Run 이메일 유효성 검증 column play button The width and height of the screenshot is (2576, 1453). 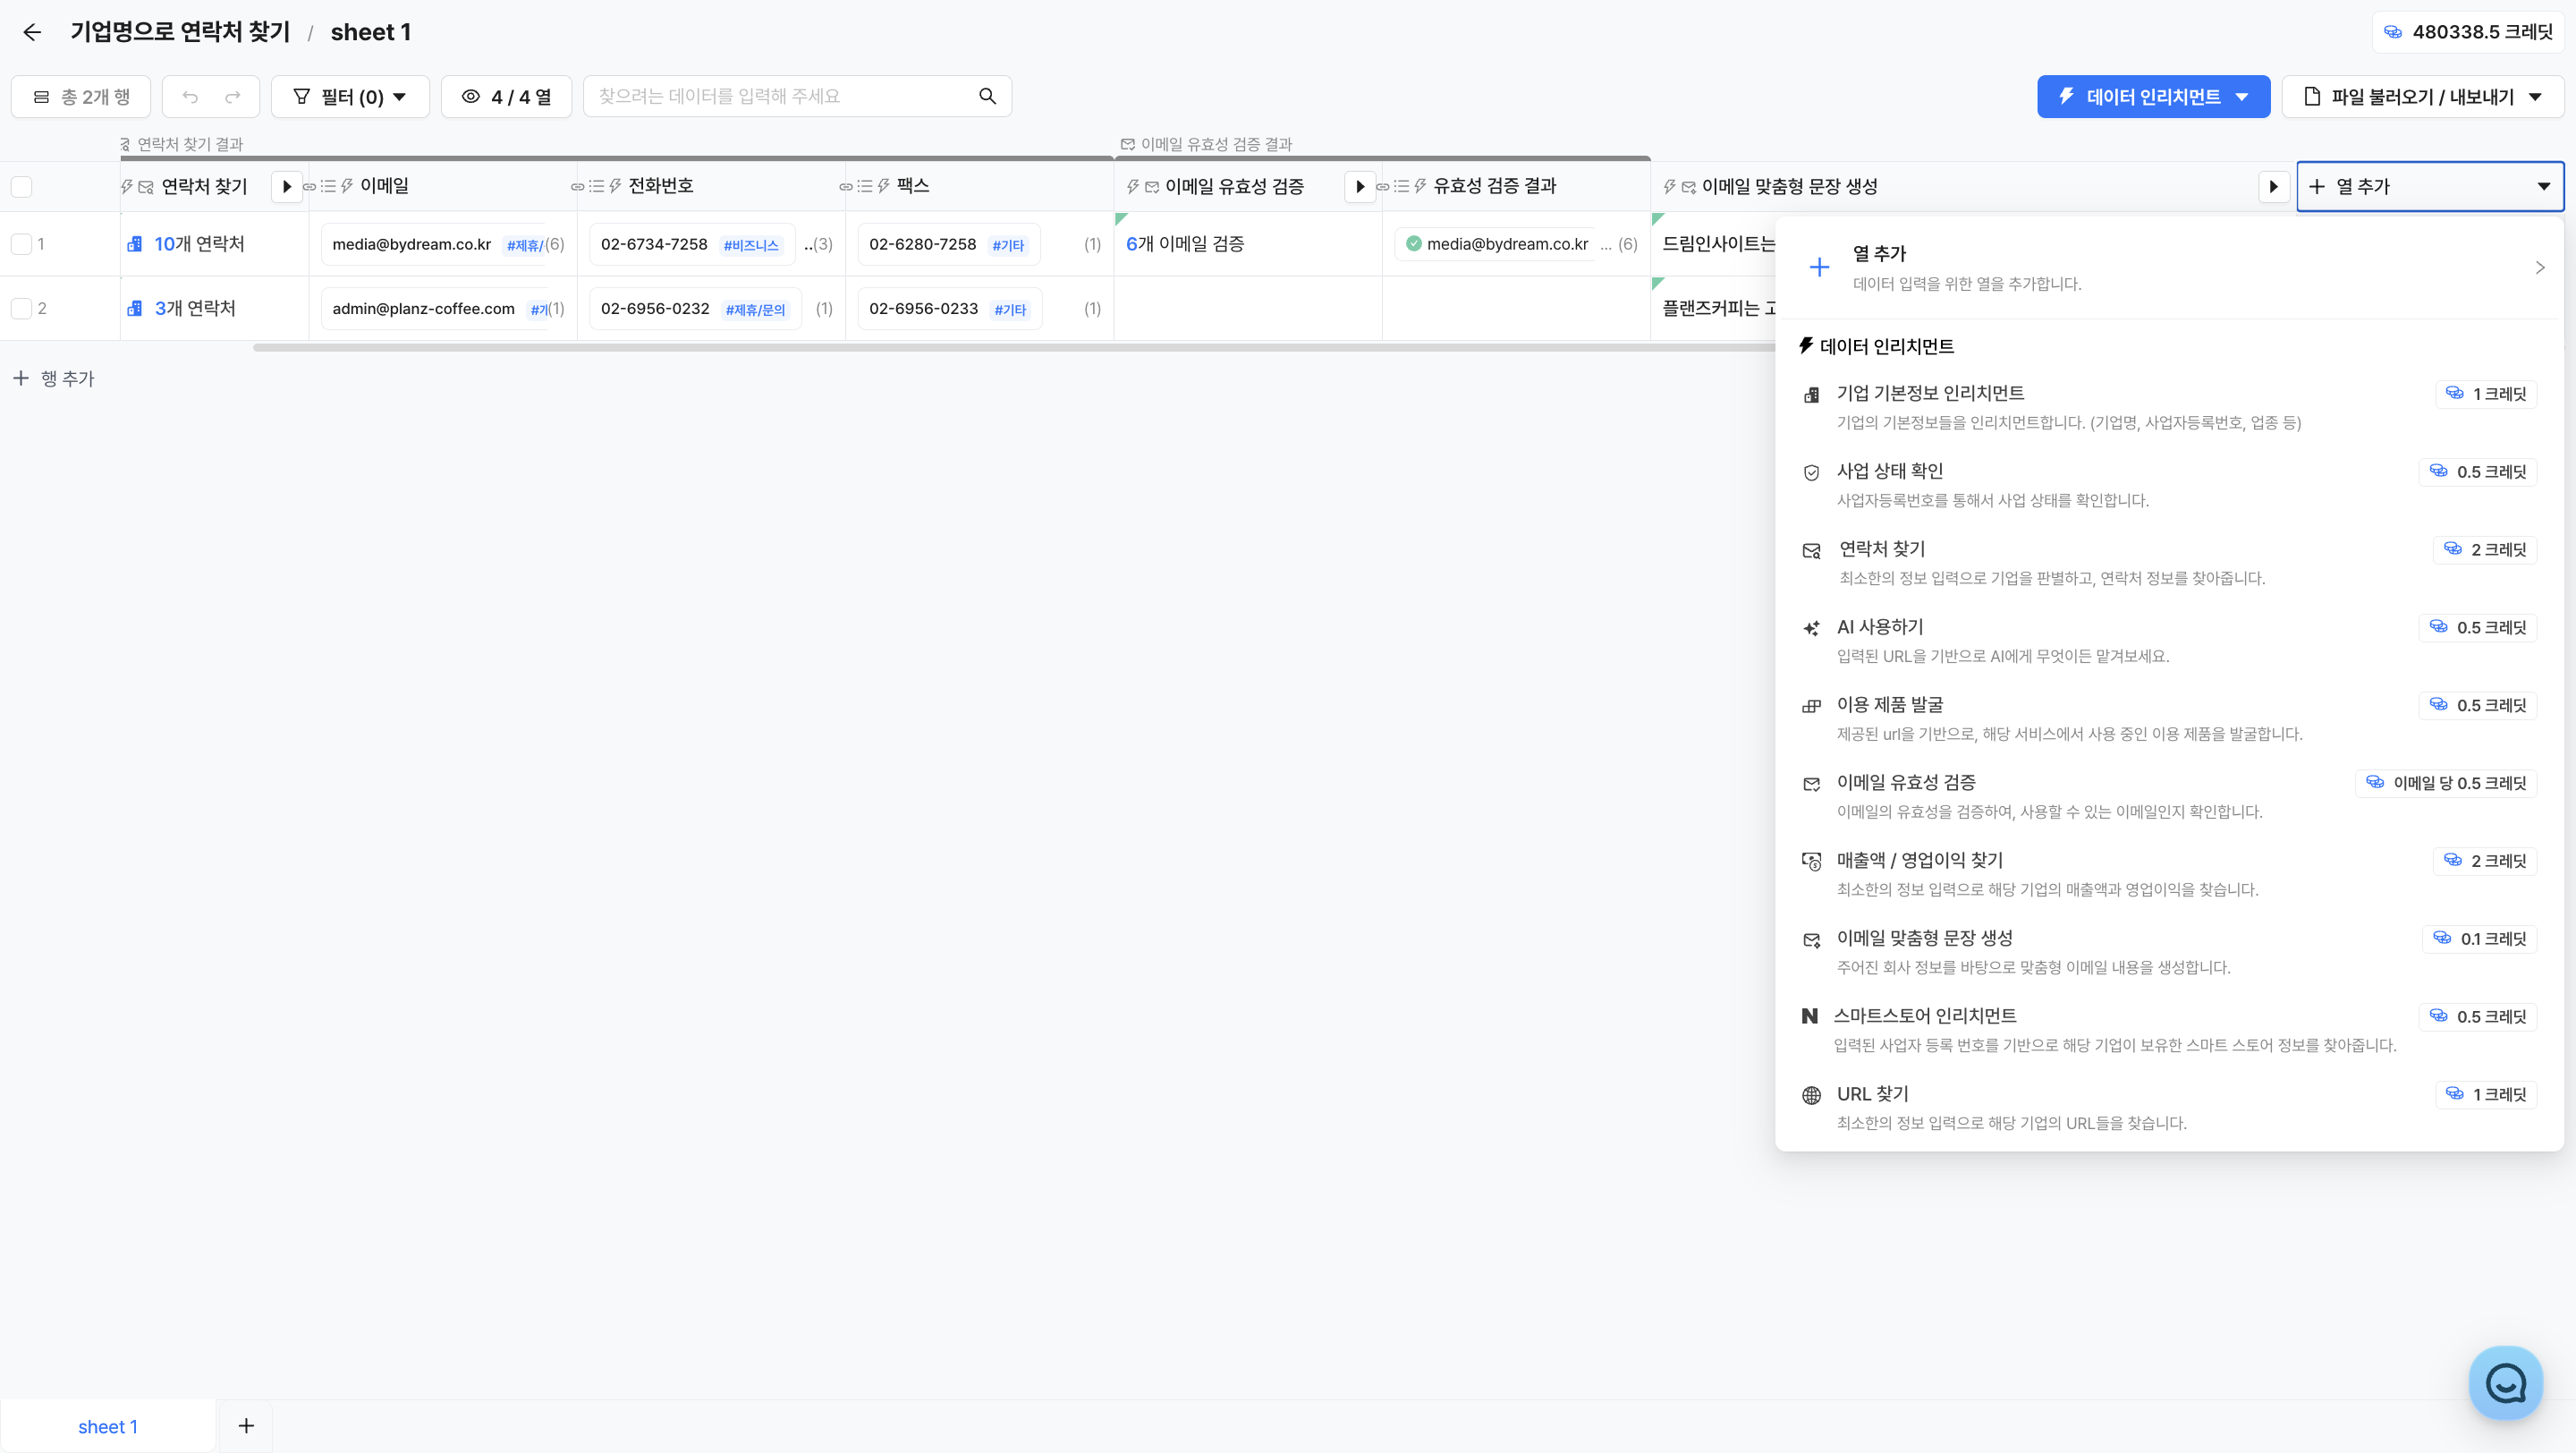click(1360, 187)
